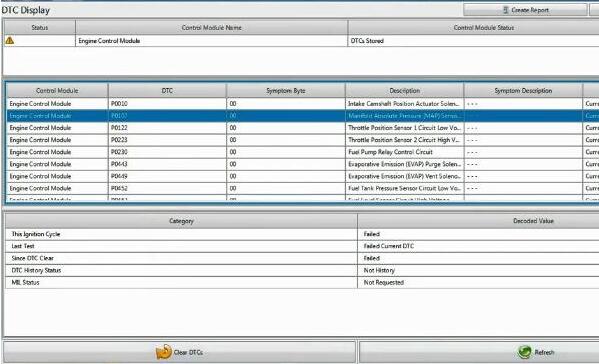Click the Create Report button
This screenshot has width=599, height=364.
point(525,10)
